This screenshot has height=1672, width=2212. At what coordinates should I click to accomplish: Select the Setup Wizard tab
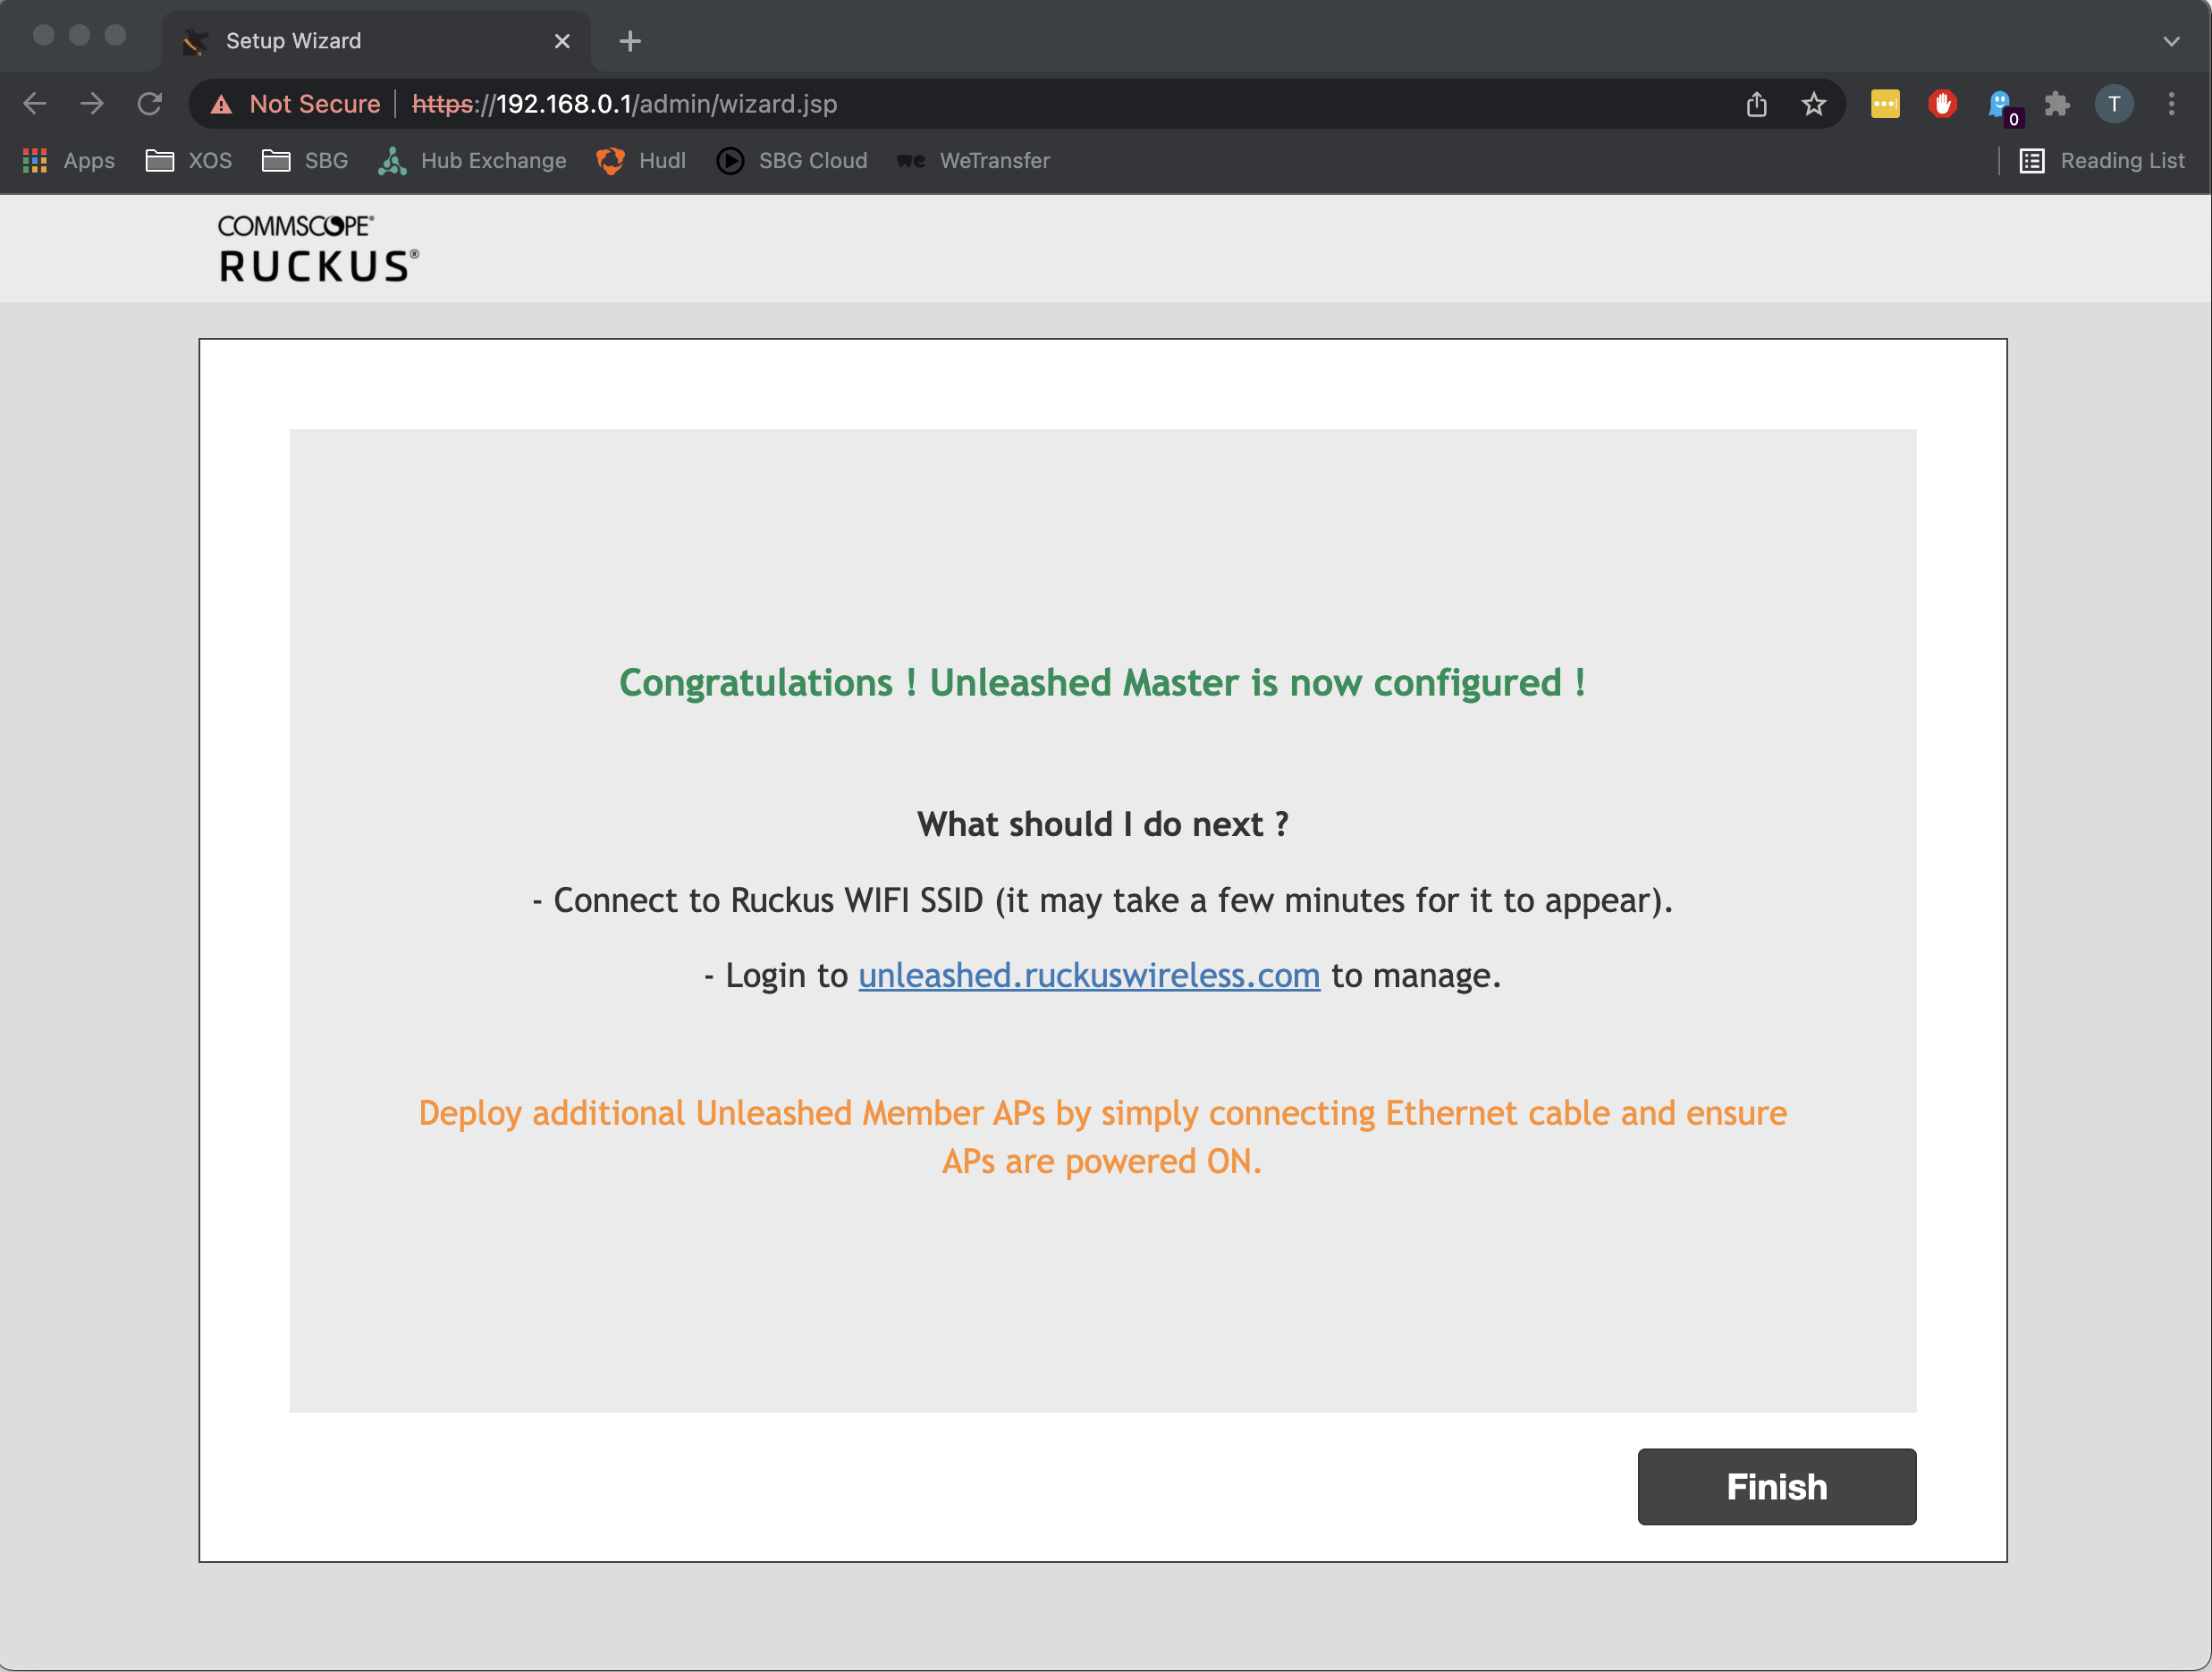pos(375,41)
